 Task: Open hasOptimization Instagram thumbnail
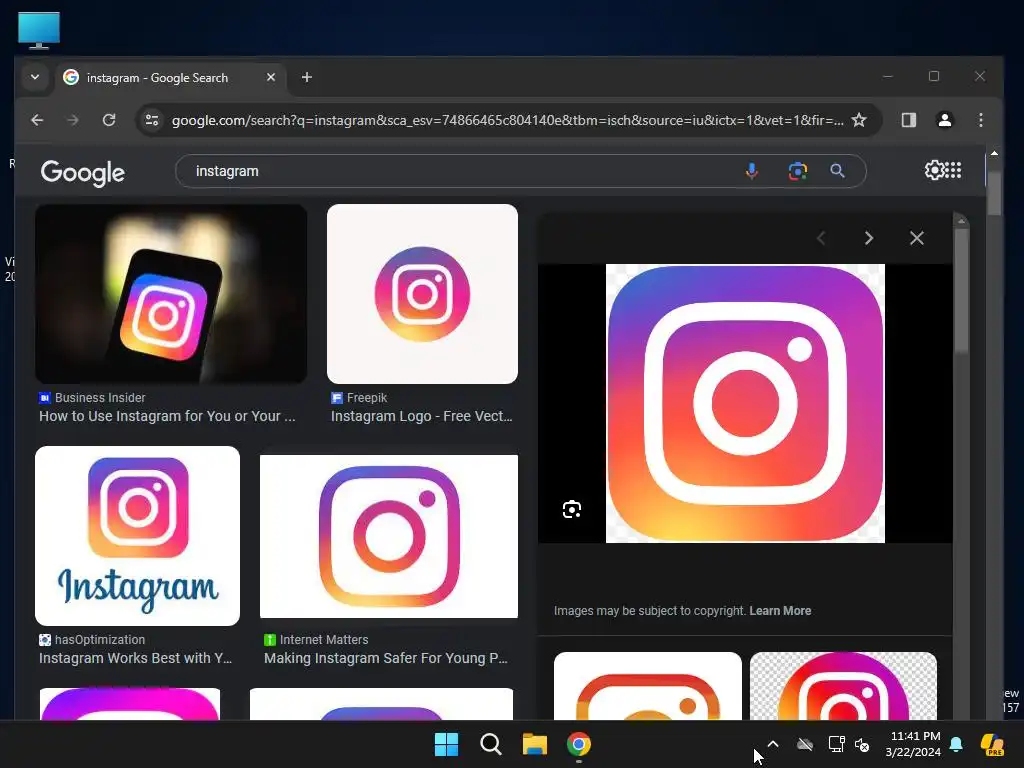pyautogui.click(x=137, y=536)
